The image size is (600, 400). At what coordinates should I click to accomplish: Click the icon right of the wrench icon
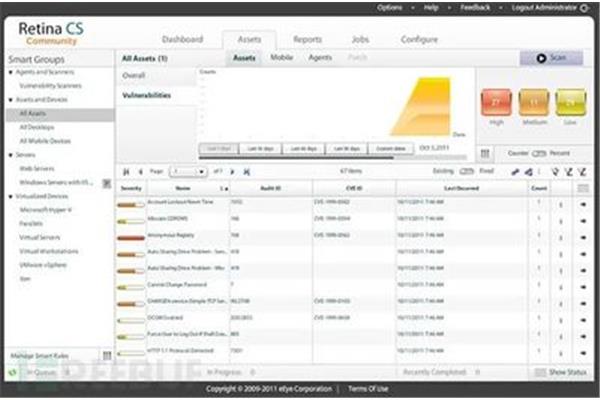528,172
